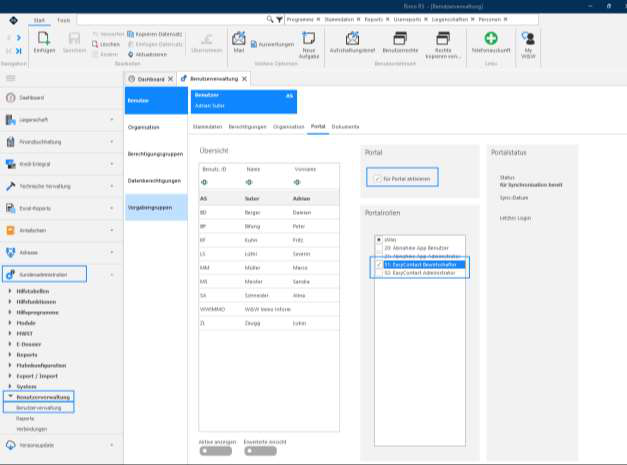Expand the Hilfstabellen tree node
Screen dimensions: 627x465
click(x=10, y=291)
